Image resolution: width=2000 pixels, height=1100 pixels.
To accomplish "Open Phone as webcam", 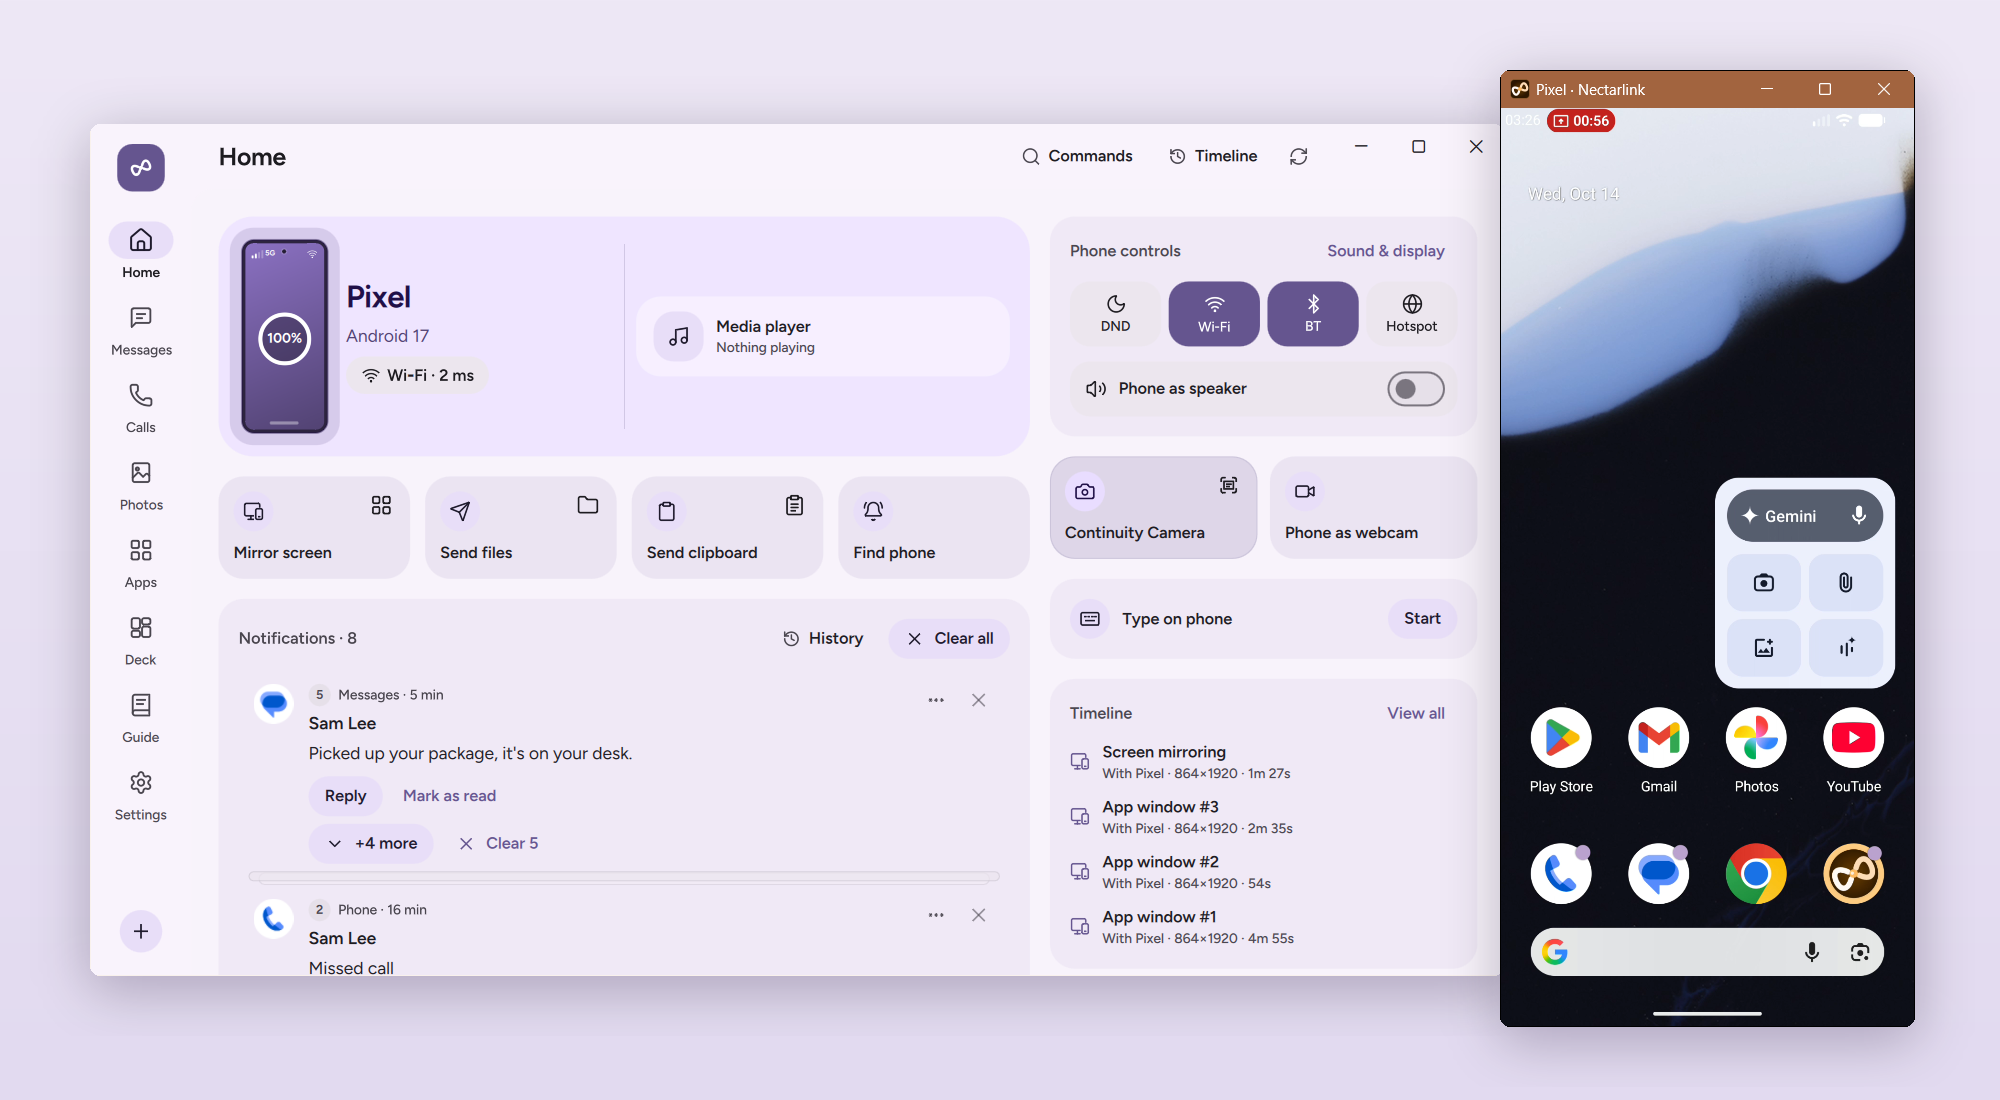I will [1373, 507].
